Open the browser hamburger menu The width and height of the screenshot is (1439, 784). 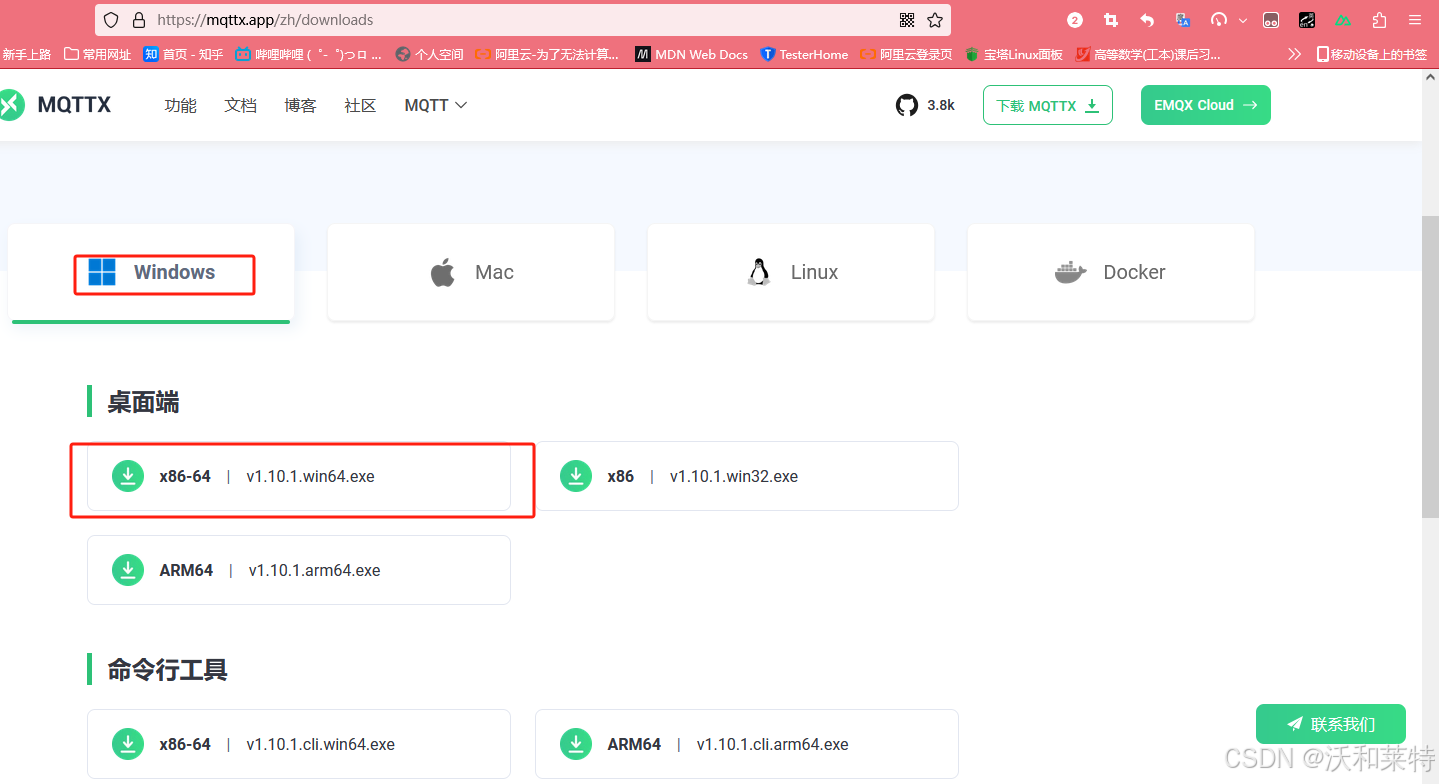(1415, 20)
